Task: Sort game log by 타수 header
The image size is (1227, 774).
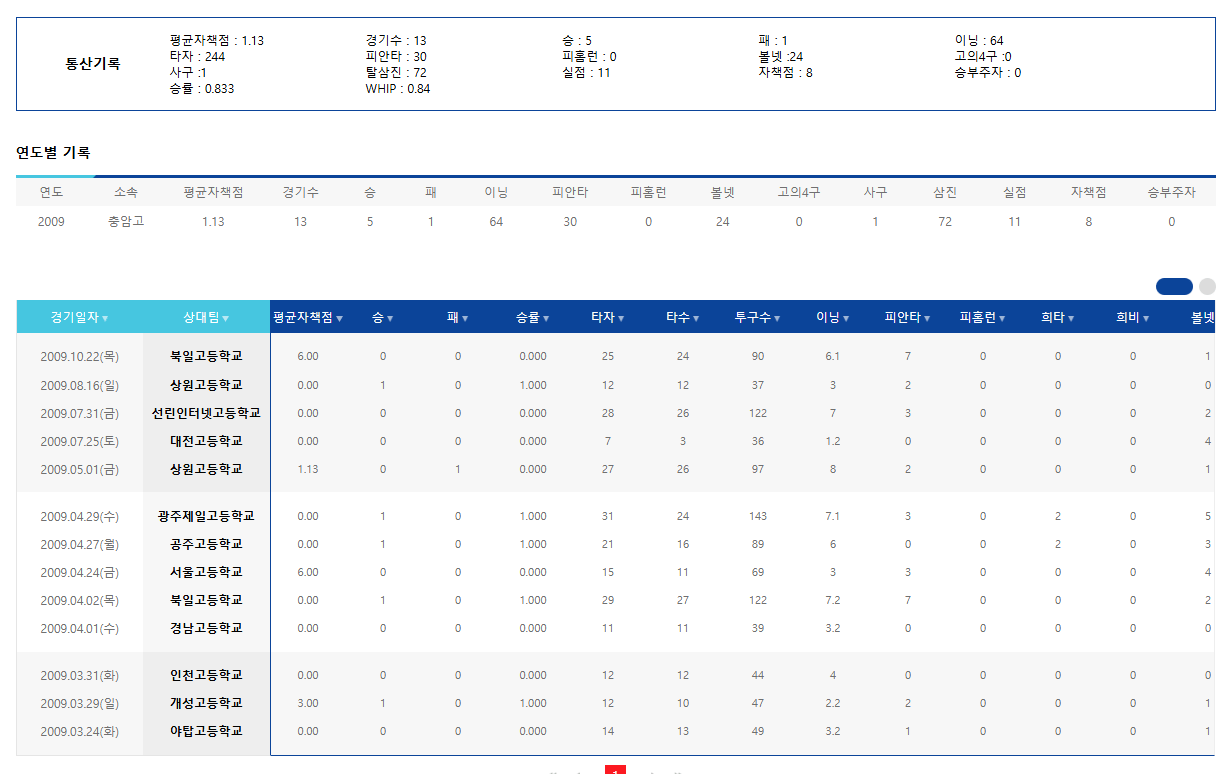Action: click(x=683, y=317)
